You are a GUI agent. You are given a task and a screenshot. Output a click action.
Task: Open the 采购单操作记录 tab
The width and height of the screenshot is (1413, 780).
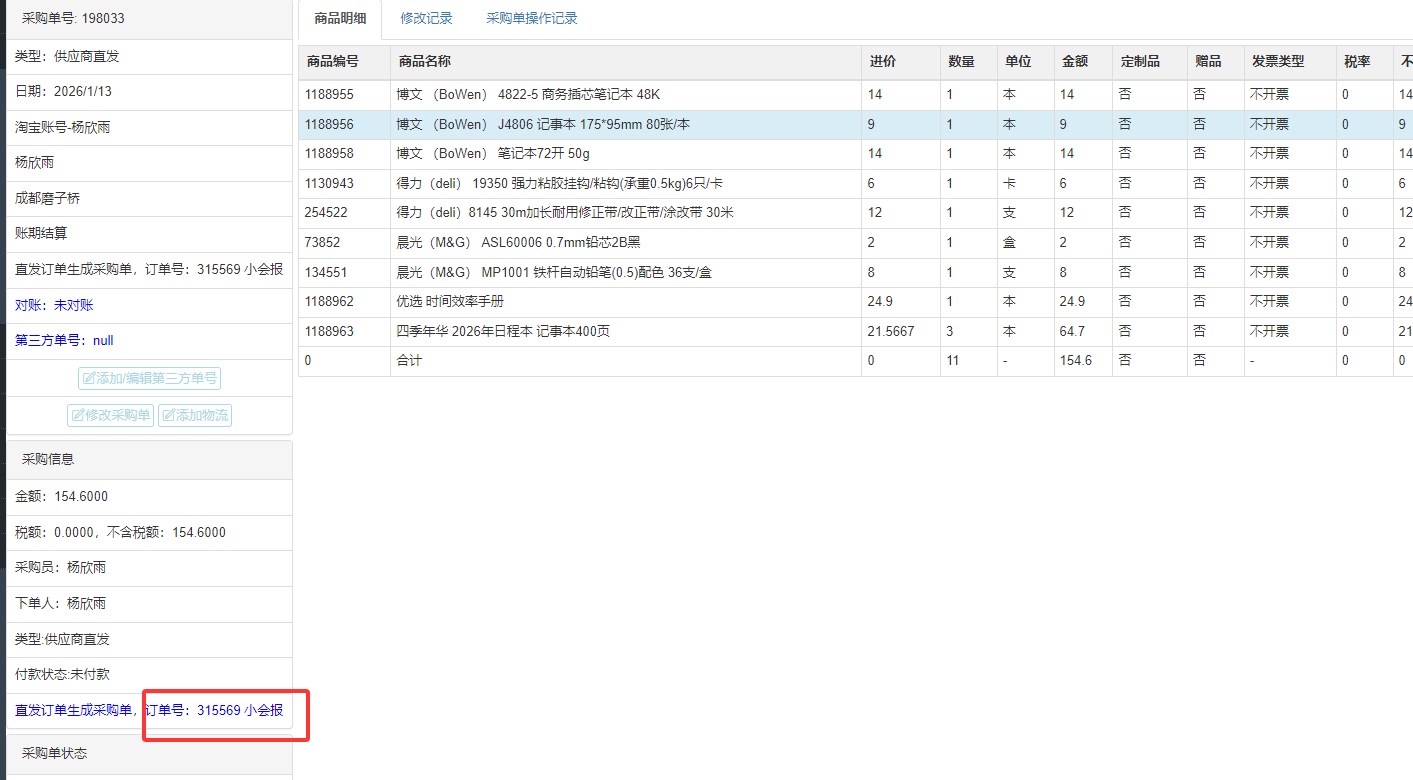click(x=531, y=18)
